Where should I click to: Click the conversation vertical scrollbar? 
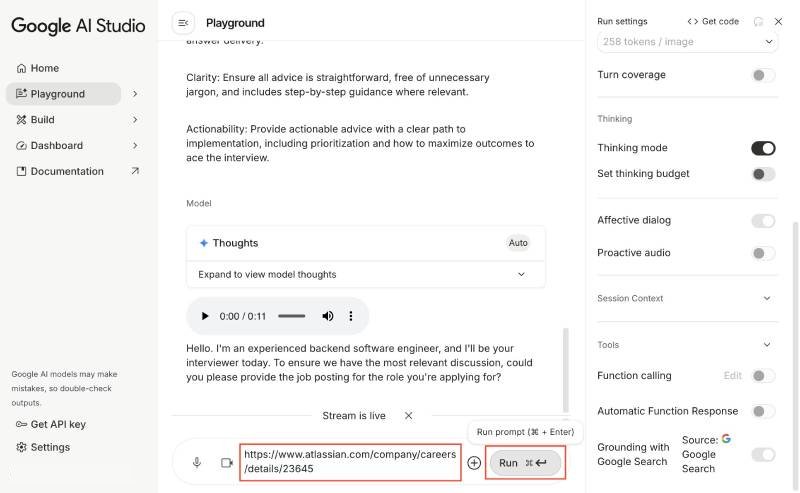(x=565, y=370)
